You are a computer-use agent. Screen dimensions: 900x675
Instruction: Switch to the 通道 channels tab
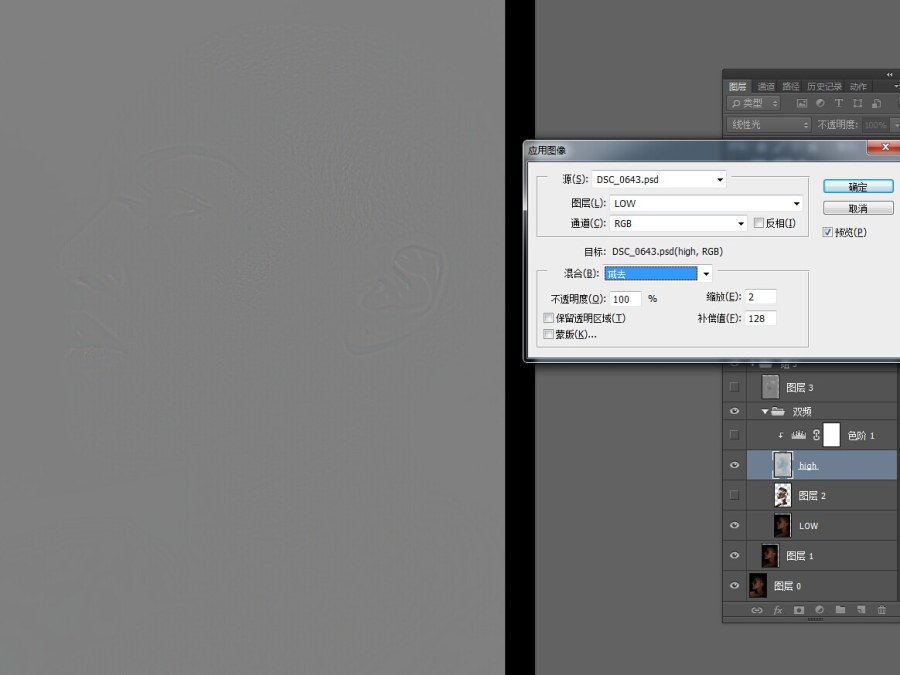(766, 87)
